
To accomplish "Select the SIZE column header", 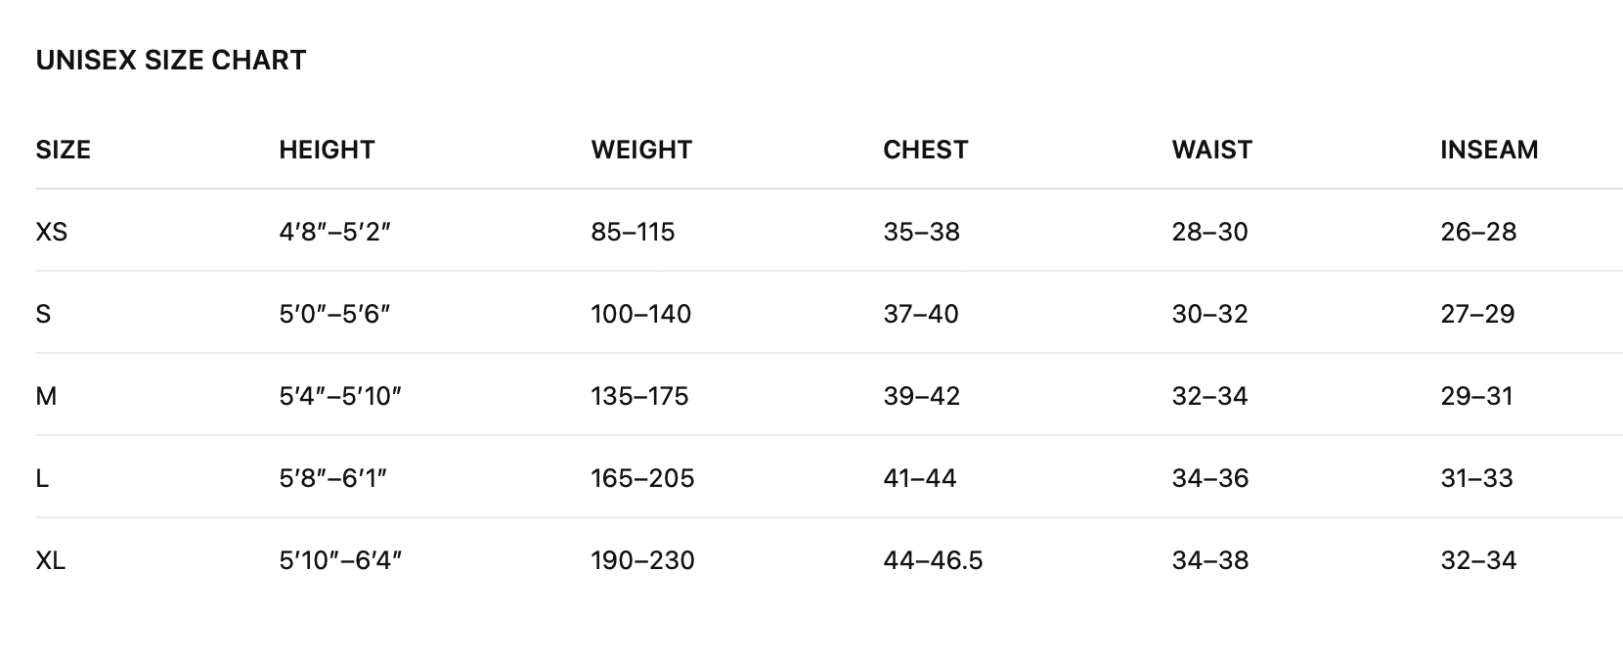I will click(x=63, y=150).
